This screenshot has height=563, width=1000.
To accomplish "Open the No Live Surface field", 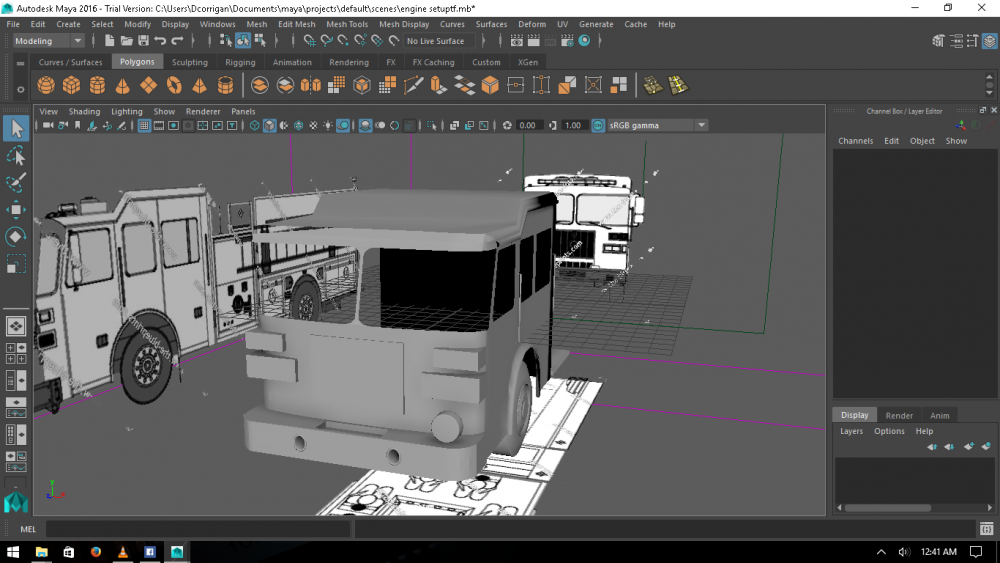I will point(436,41).
